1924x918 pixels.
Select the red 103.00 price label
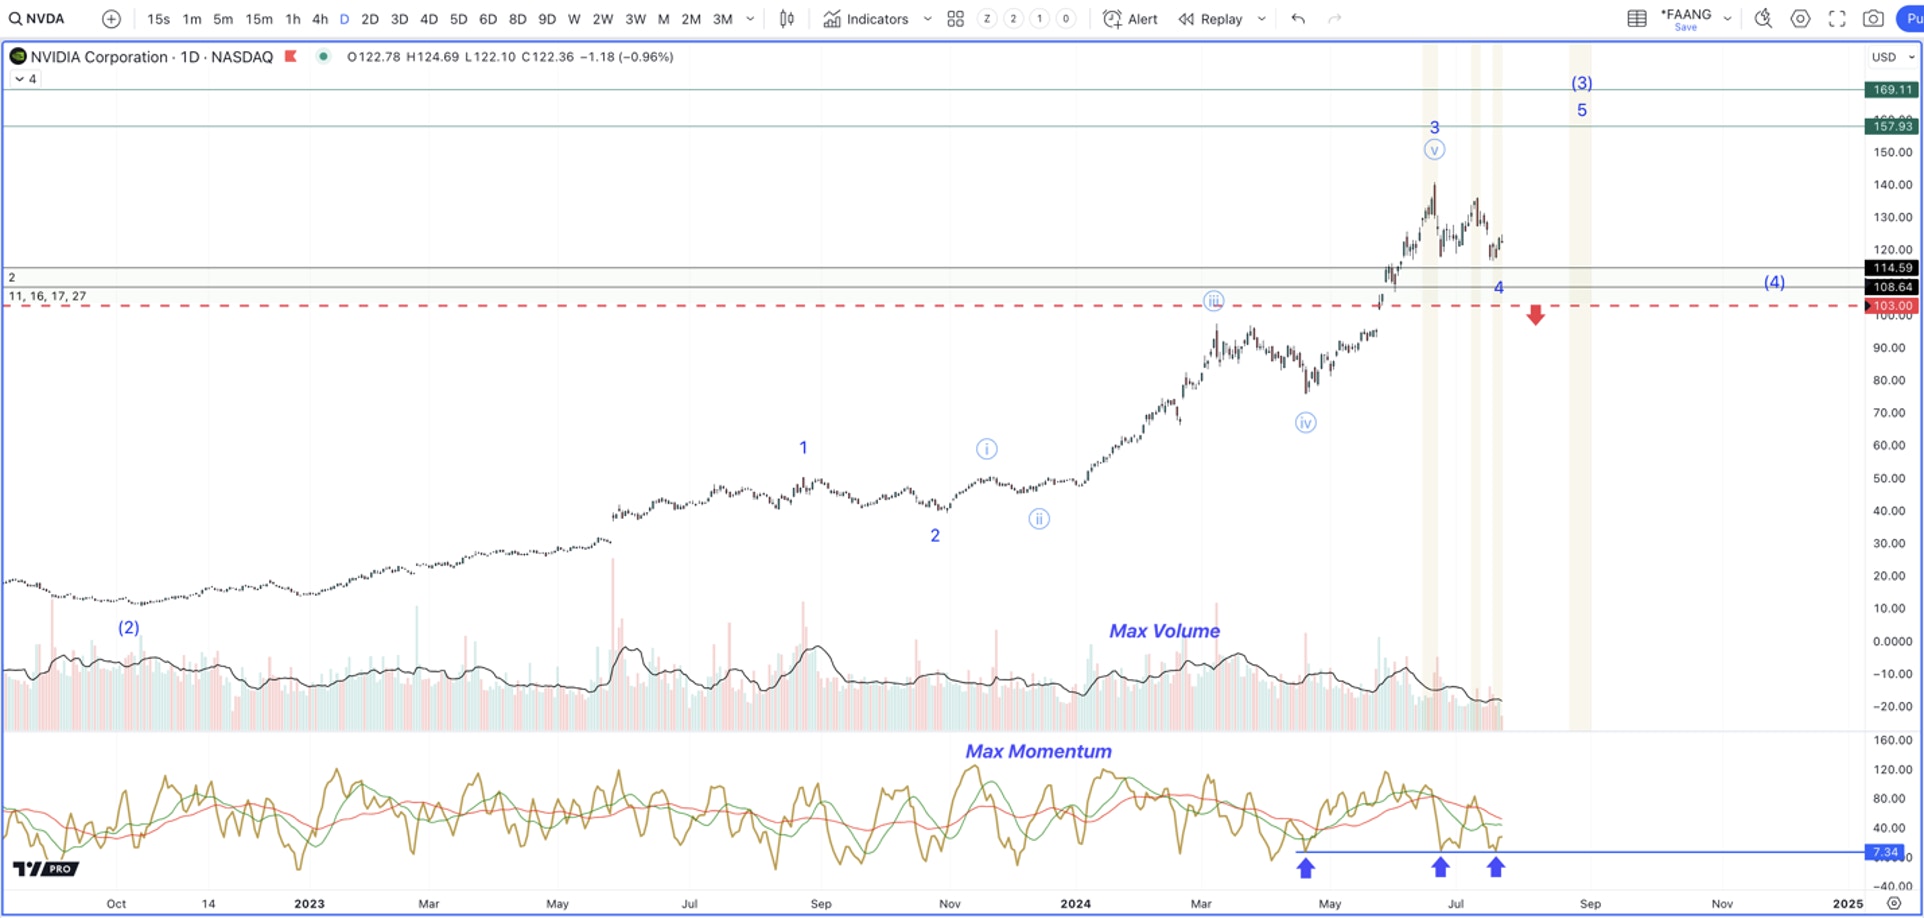(x=1891, y=306)
